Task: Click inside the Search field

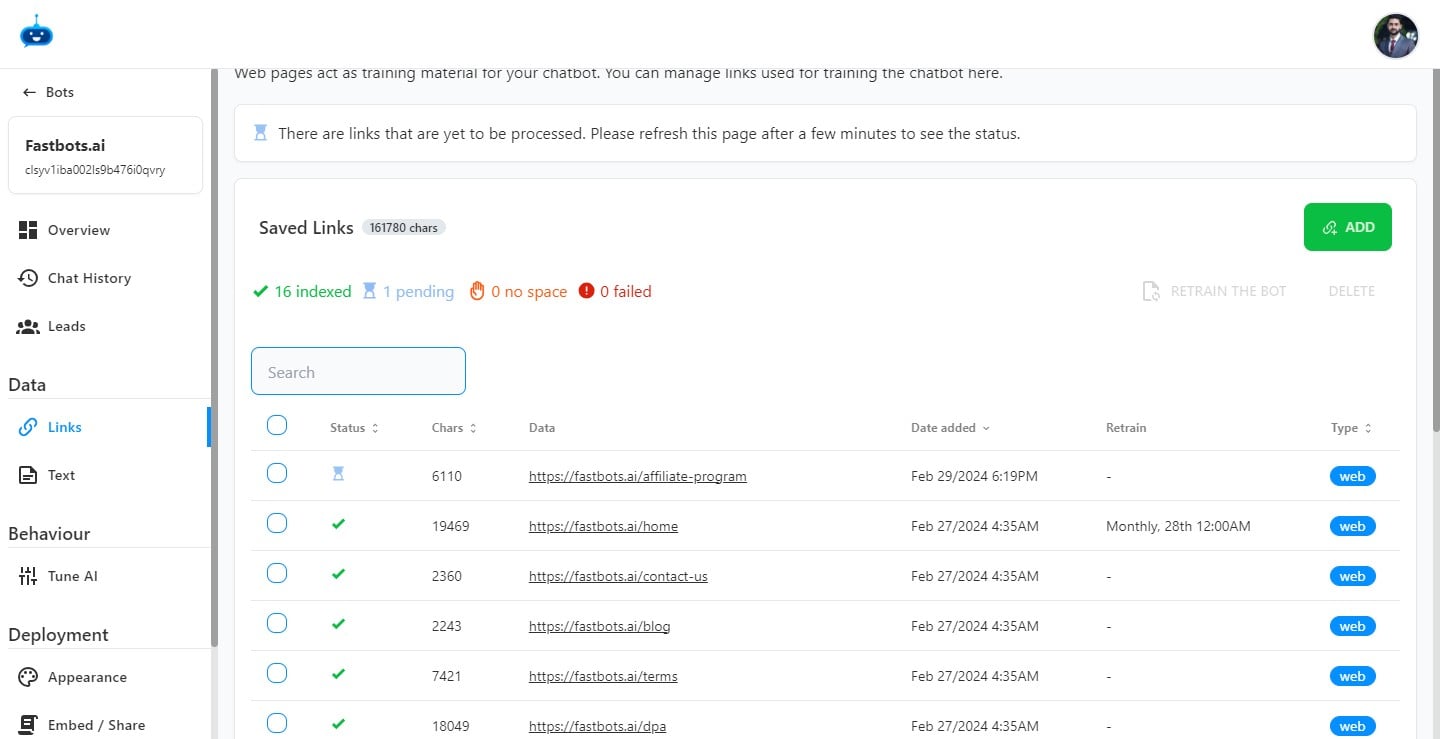Action: tap(358, 371)
